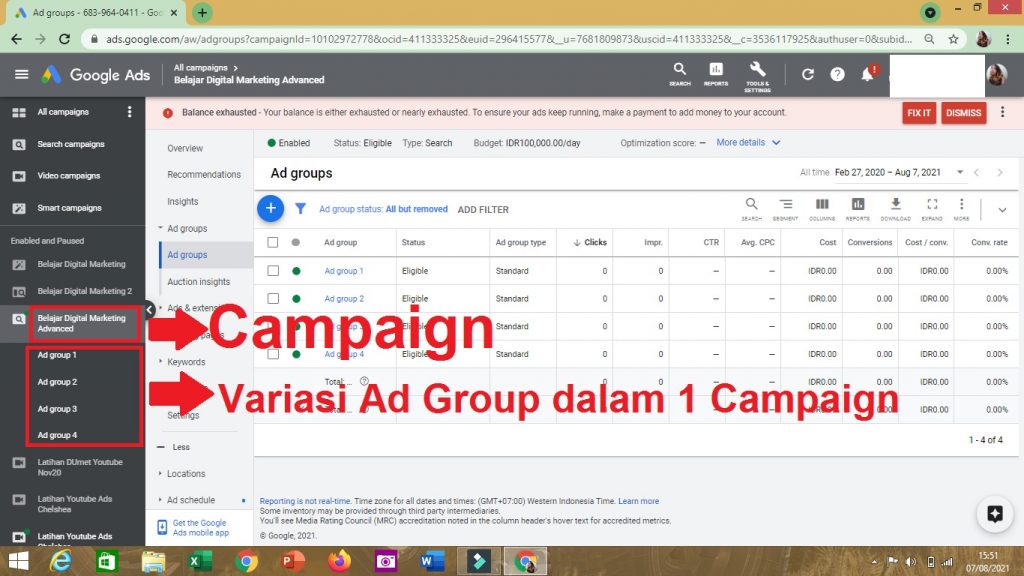This screenshot has height=576, width=1024.
Task: Click the blue add ad group plus button
Action: 270,208
